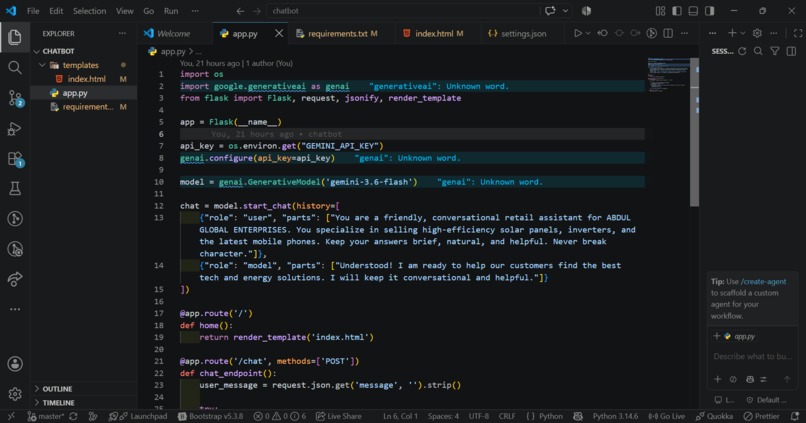Open editor more actions ellipsis
806x423 pixels.
pyautogui.click(x=684, y=33)
